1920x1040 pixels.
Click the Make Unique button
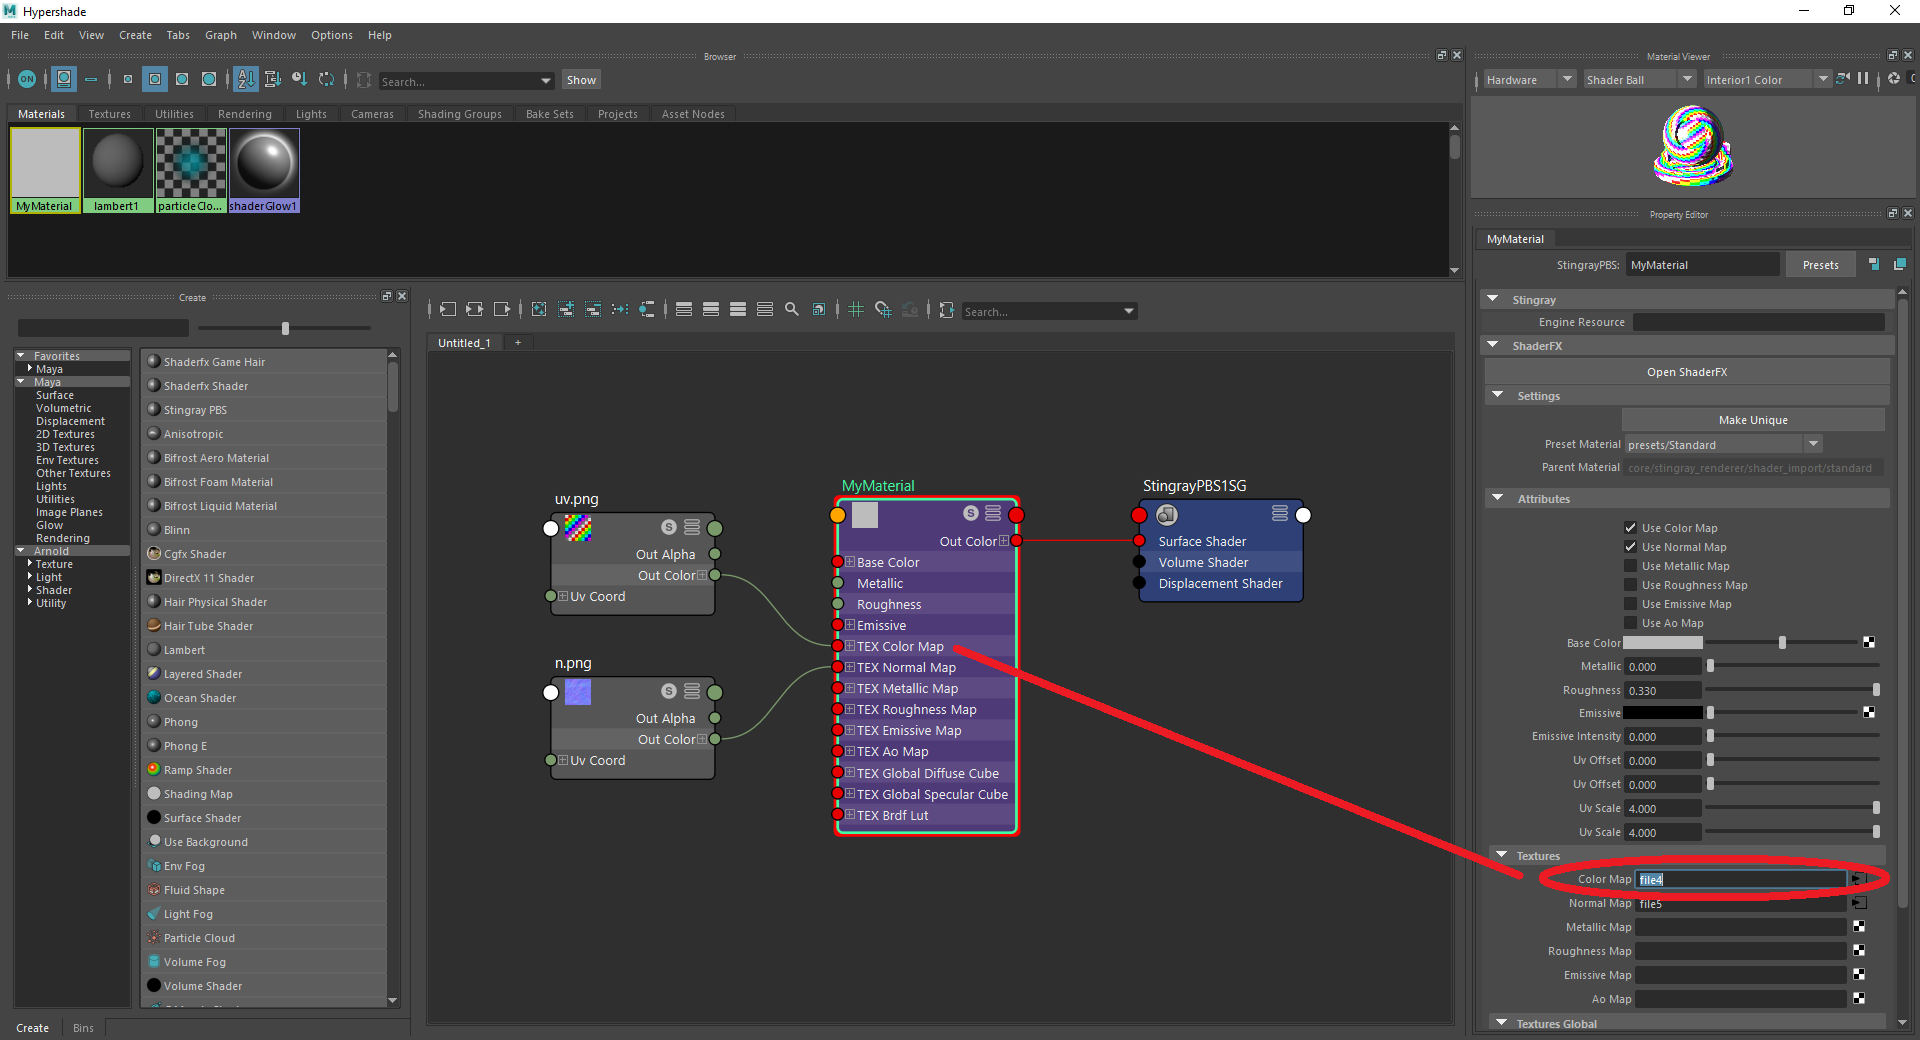(x=1753, y=419)
